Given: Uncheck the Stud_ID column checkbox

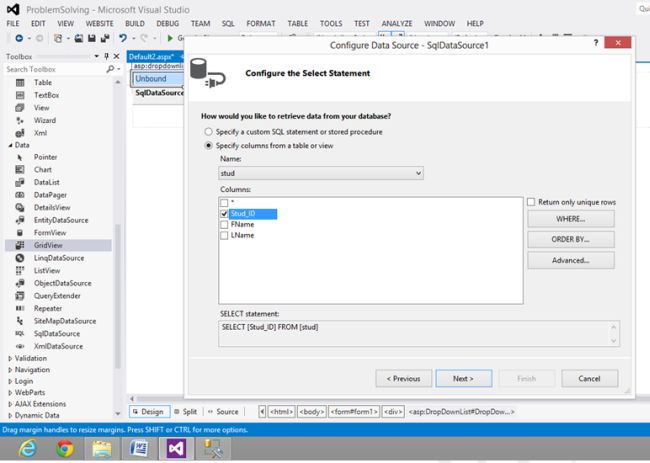Looking at the screenshot, I should coord(224,213).
